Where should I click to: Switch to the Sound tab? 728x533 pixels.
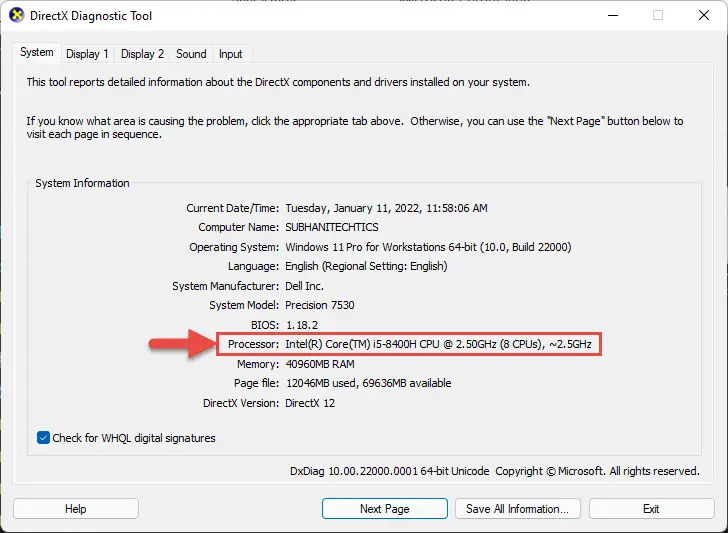191,54
